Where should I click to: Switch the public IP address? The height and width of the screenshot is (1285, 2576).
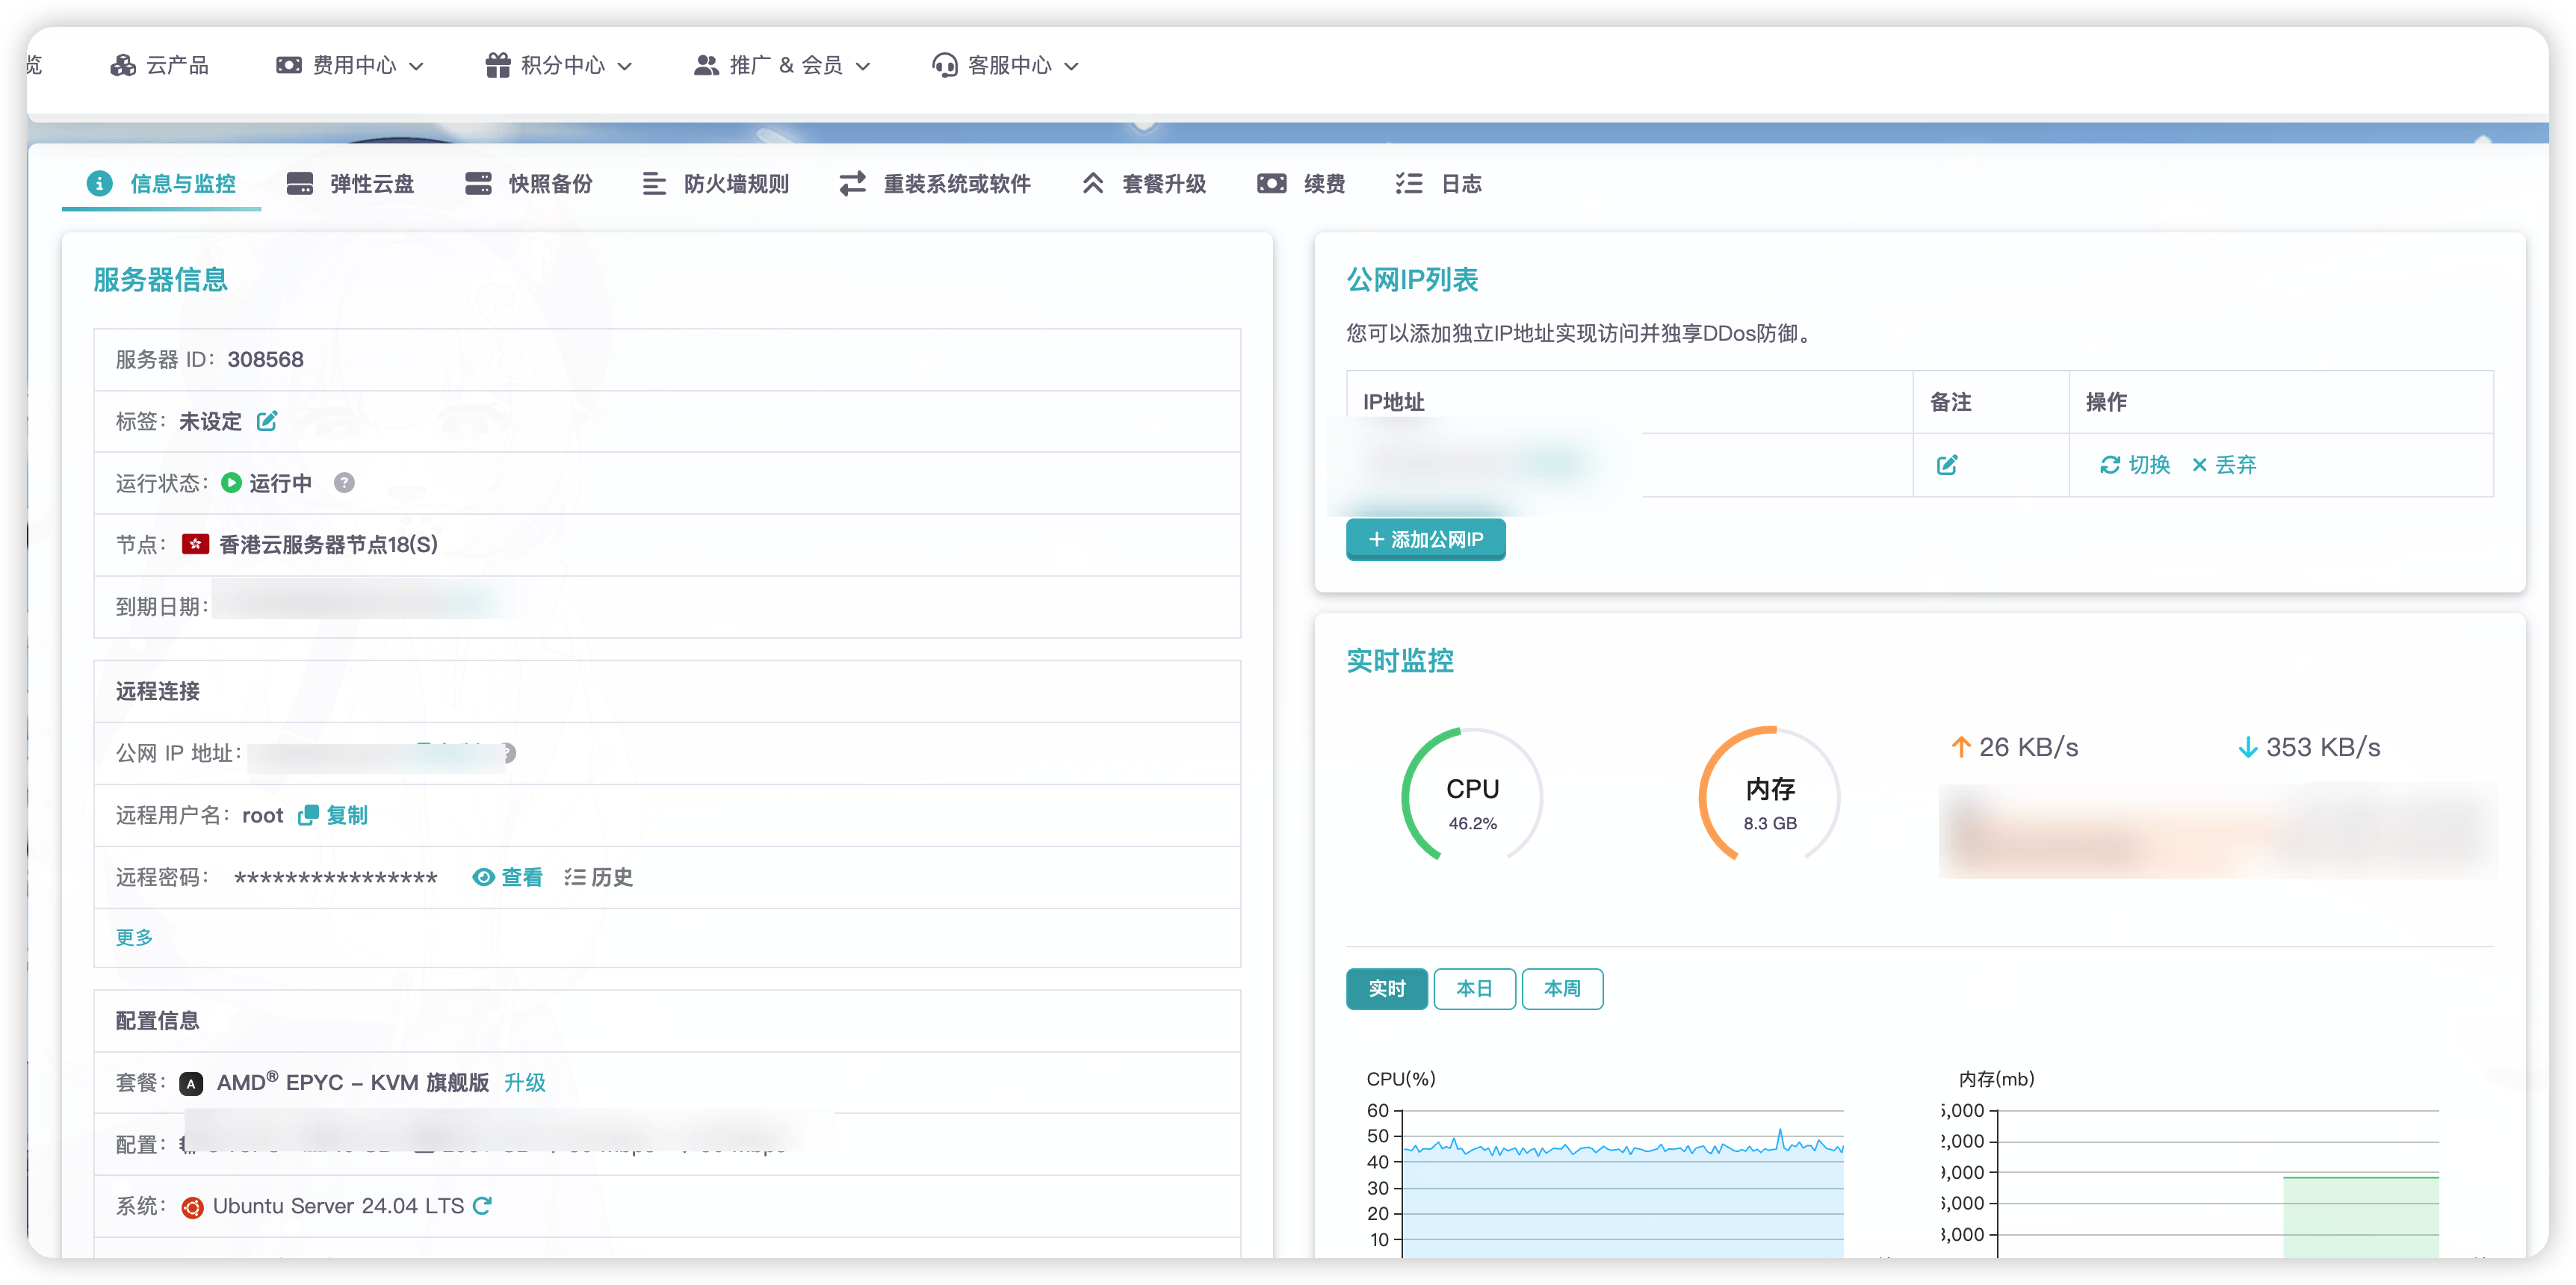pyautogui.click(x=2134, y=465)
